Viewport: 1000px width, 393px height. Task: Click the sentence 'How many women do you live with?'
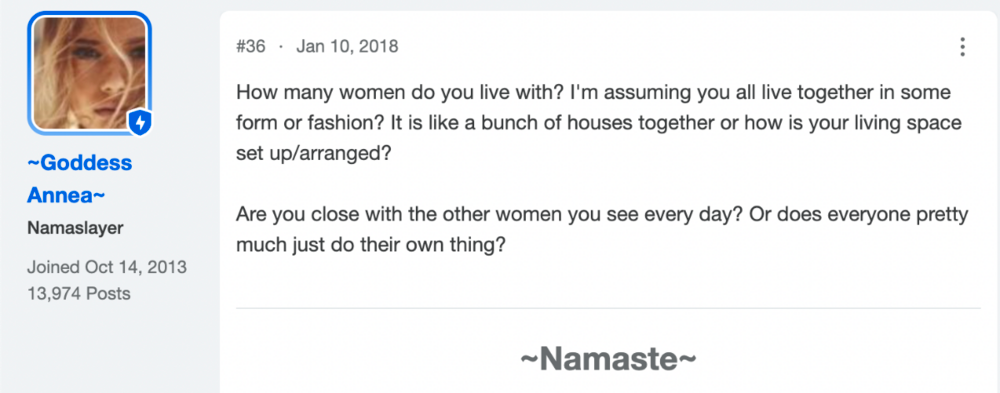coord(400,93)
